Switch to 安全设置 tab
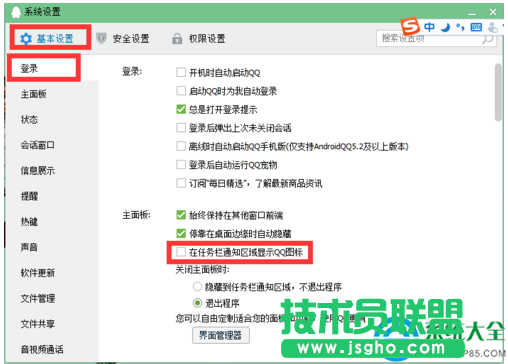 tap(123, 39)
